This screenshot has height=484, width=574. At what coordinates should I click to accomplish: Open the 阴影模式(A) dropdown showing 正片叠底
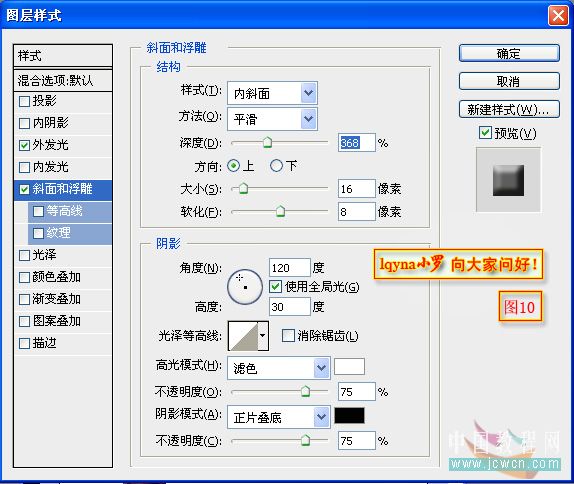pyautogui.click(x=279, y=417)
